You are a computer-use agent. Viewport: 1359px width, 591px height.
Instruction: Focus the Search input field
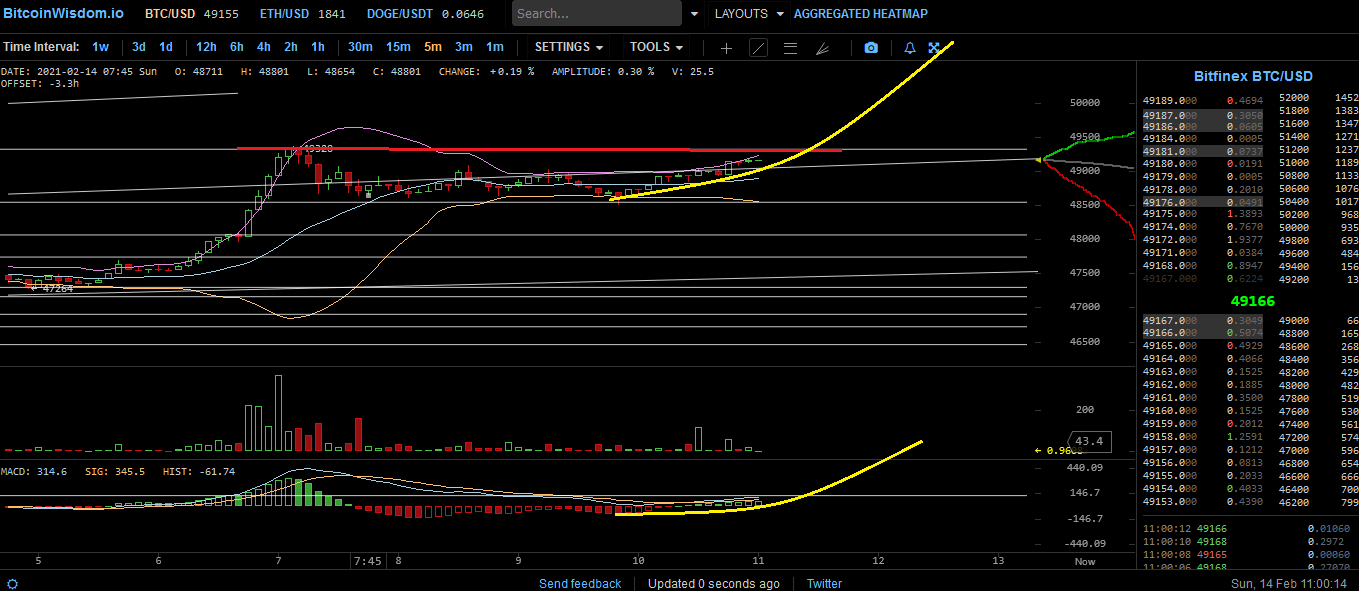tap(597, 14)
